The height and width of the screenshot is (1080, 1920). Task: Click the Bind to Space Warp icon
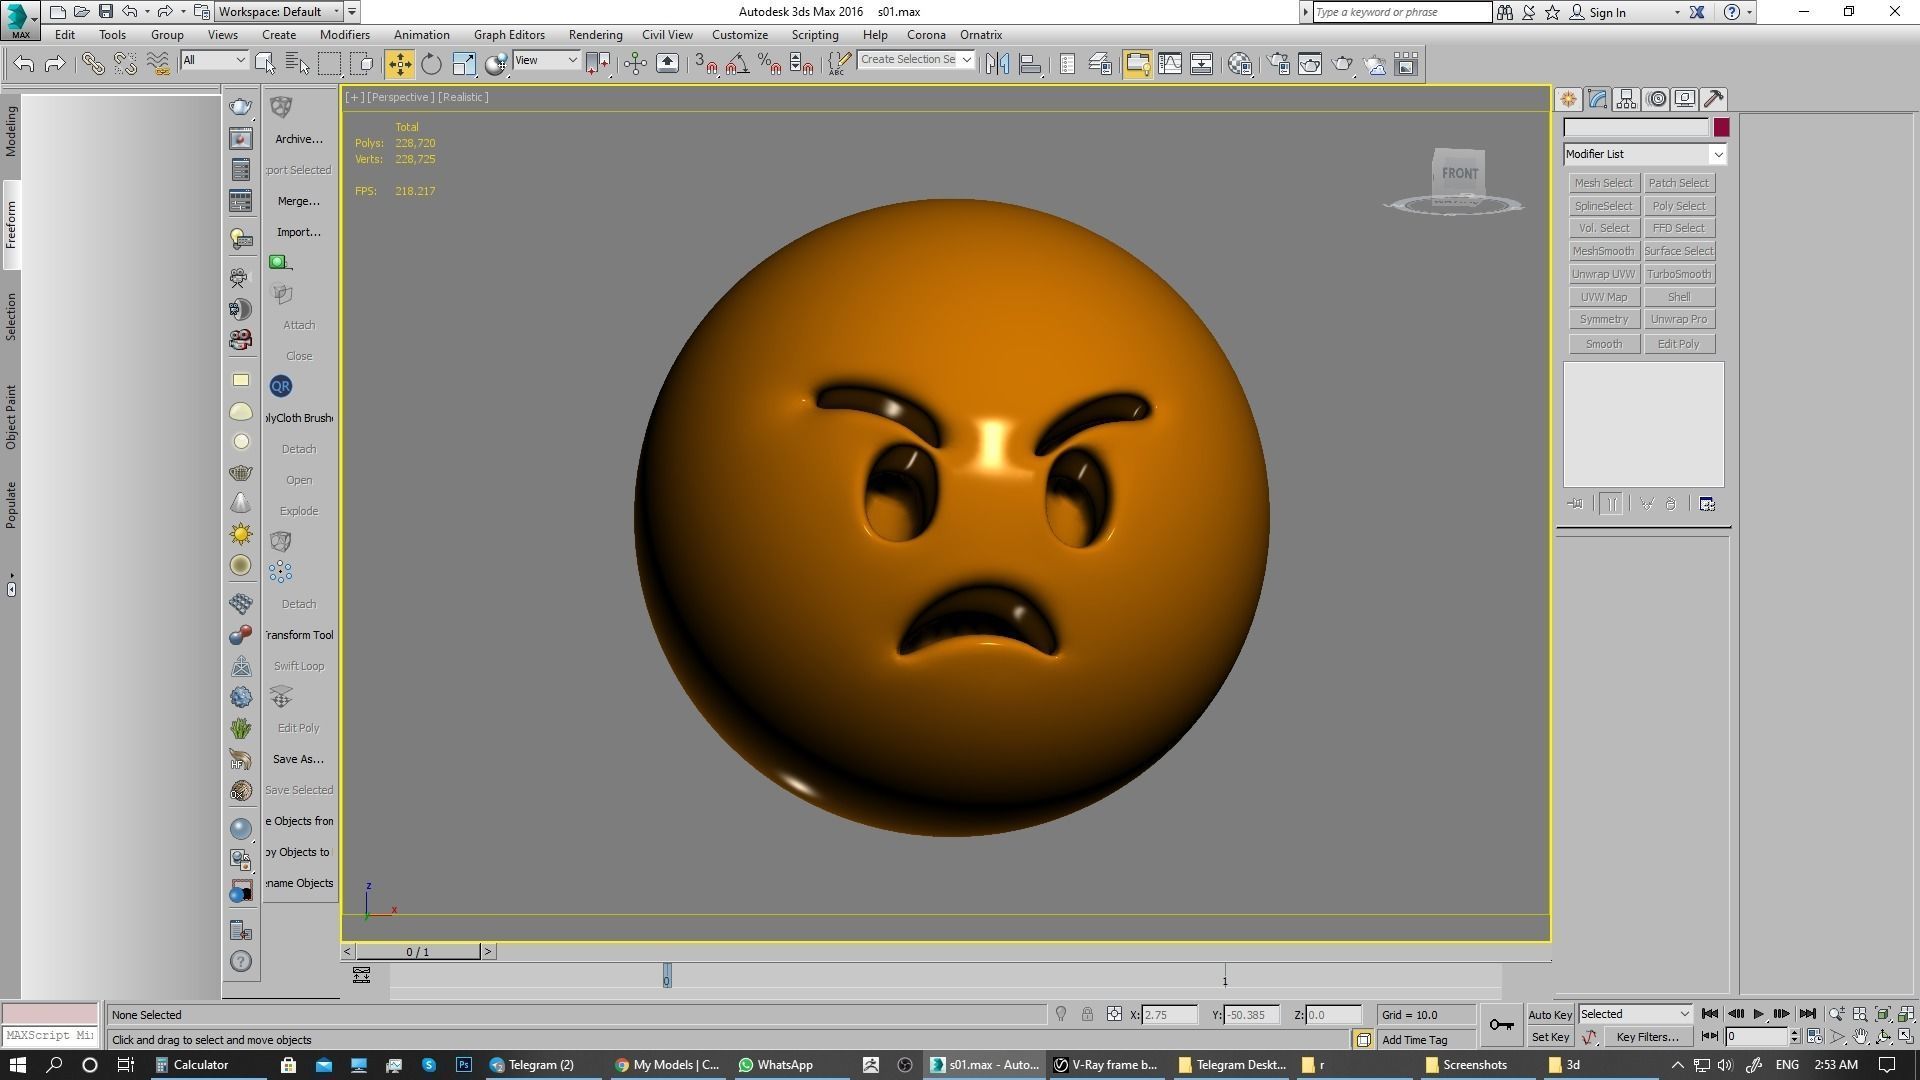tap(158, 64)
